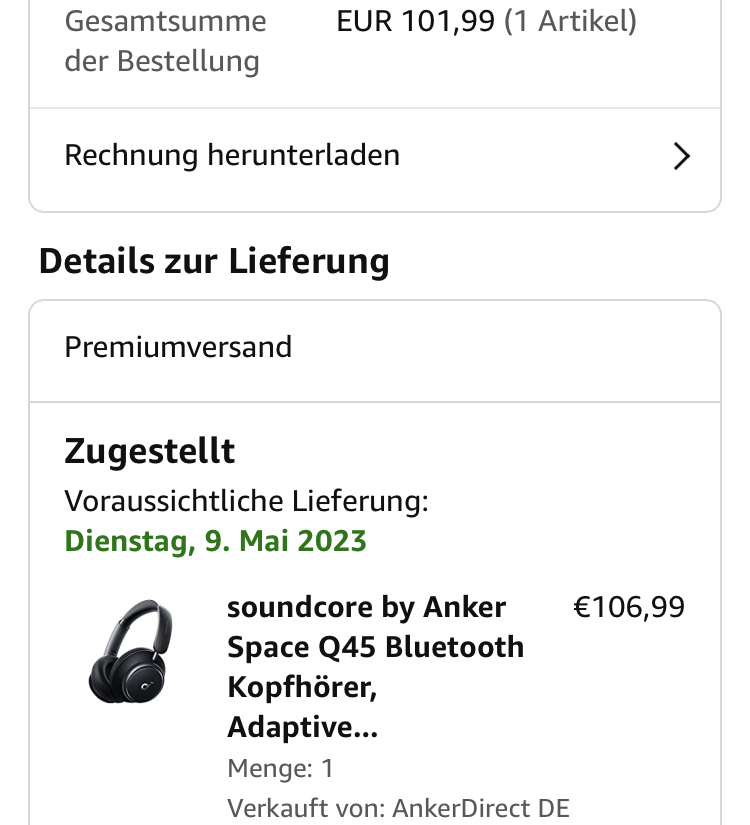Open the Soundcore headphones product image
The height and width of the screenshot is (825, 750).
[x=130, y=650]
